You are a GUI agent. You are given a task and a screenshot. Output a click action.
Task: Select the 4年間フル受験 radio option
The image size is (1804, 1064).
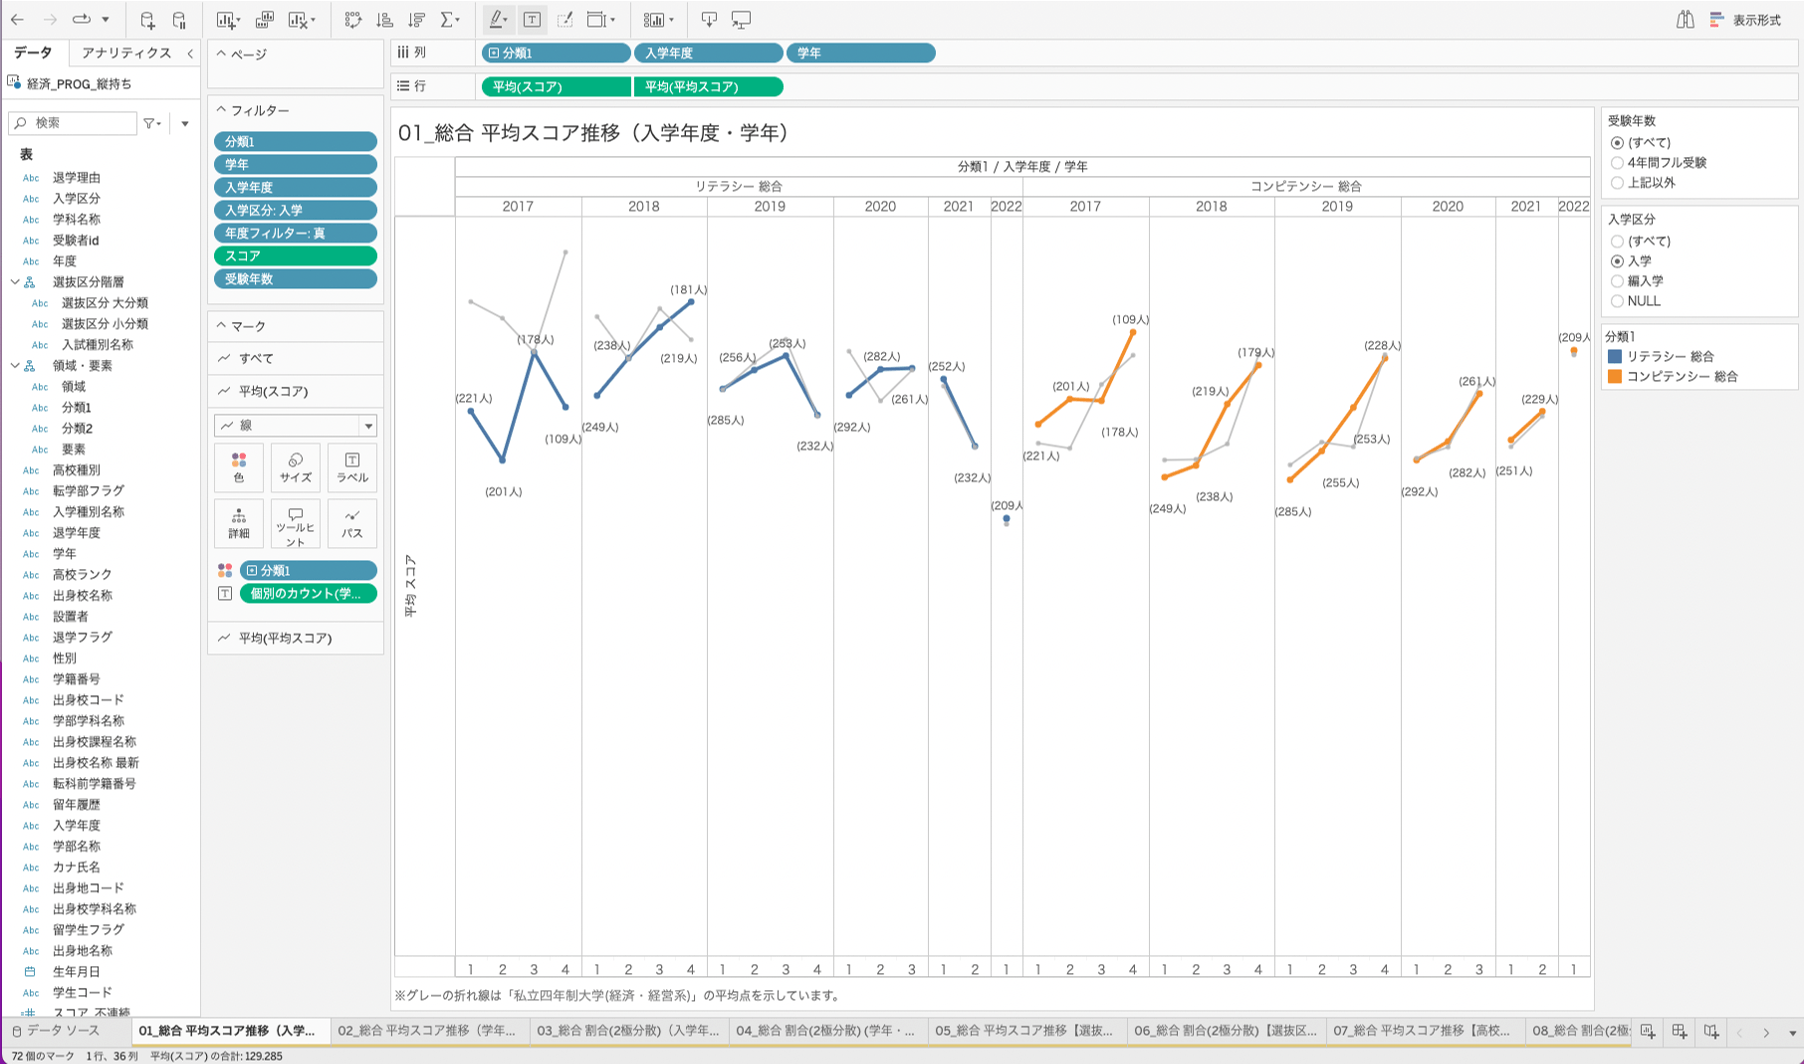click(1617, 162)
